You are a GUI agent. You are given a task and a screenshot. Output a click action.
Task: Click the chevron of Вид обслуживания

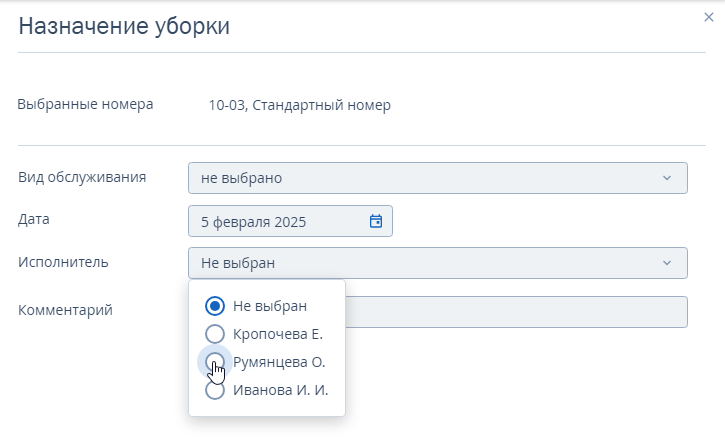pos(667,178)
